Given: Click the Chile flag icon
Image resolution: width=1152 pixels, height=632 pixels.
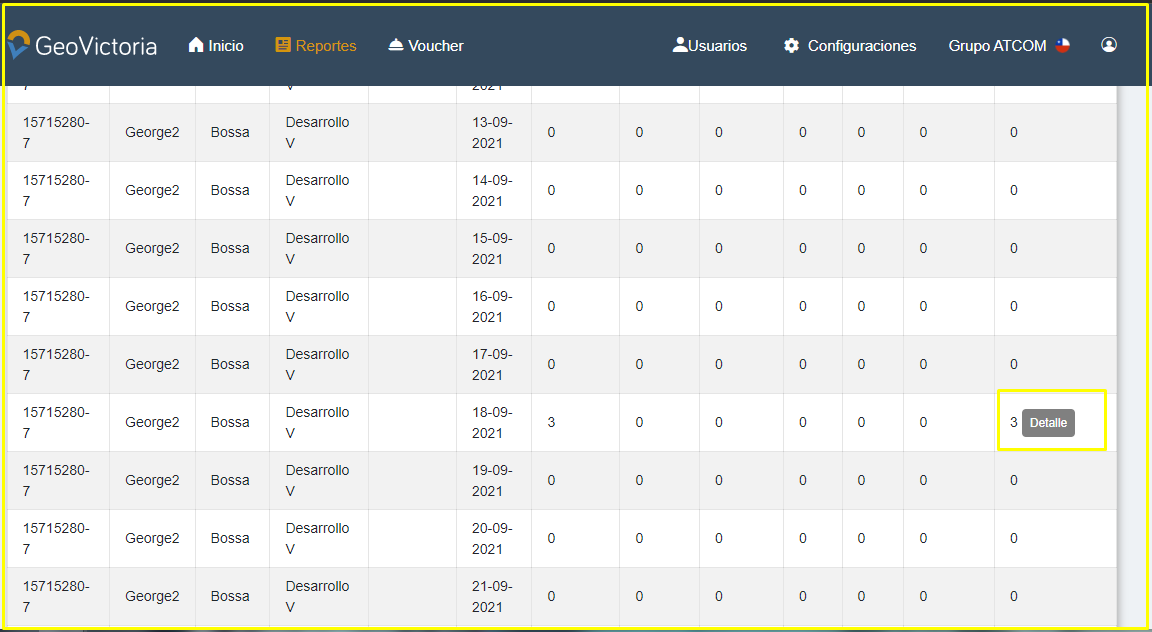Looking at the screenshot, I should pos(1062,45).
